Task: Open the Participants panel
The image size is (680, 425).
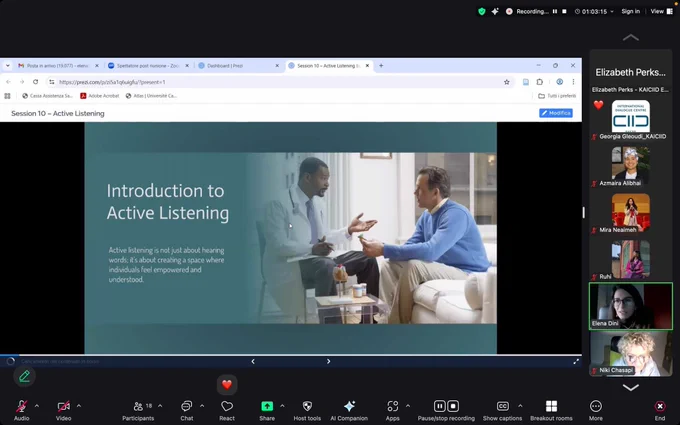Action: pyautogui.click(x=138, y=410)
